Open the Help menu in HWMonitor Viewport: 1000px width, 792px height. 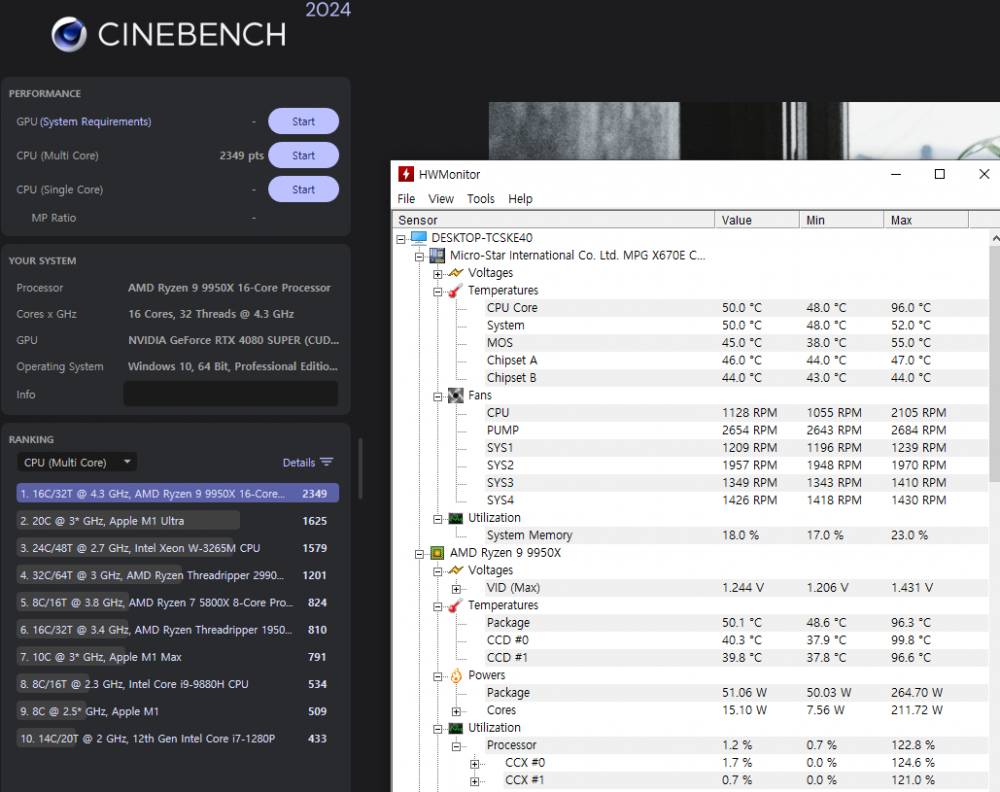(520, 199)
